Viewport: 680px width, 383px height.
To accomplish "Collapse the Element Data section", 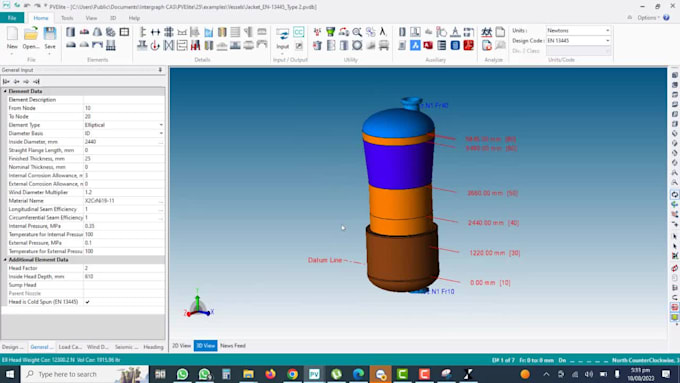I will [5, 91].
